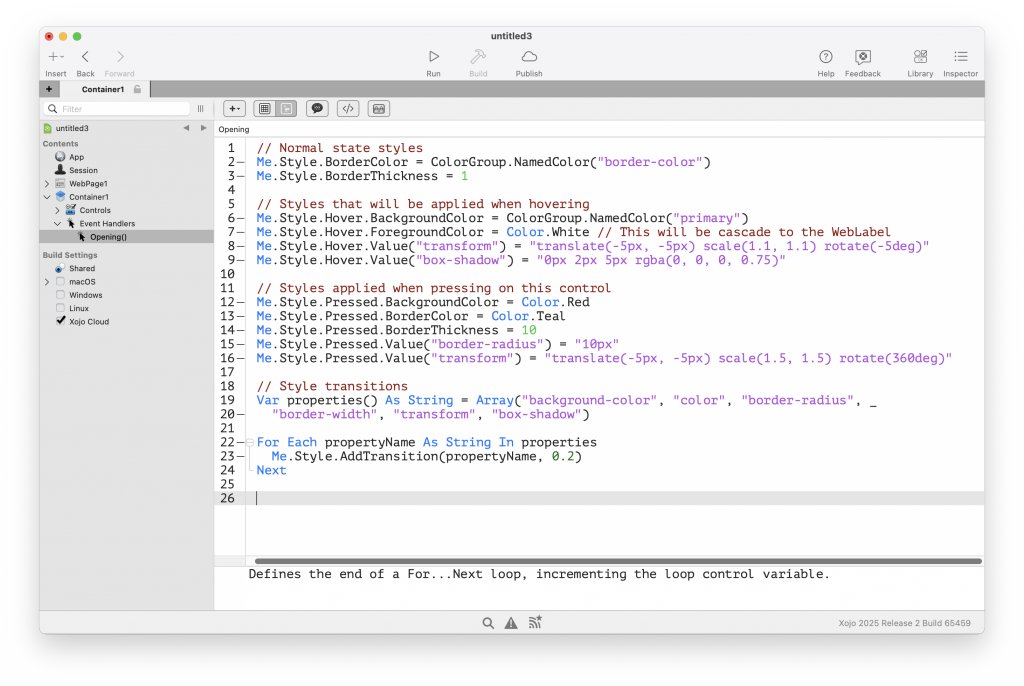The width and height of the screenshot is (1024, 686).
Task: Open the add-to-code-editor plus dropdown
Action: click(234, 109)
